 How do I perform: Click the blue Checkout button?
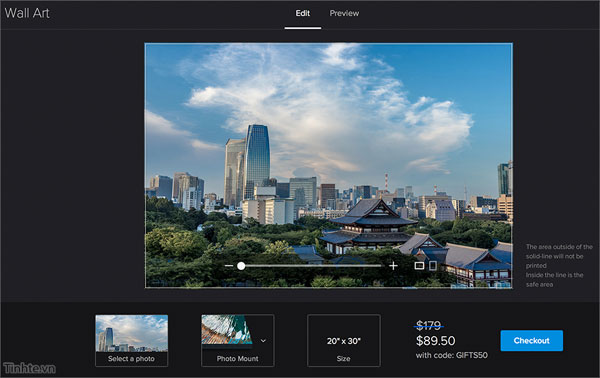tap(532, 341)
